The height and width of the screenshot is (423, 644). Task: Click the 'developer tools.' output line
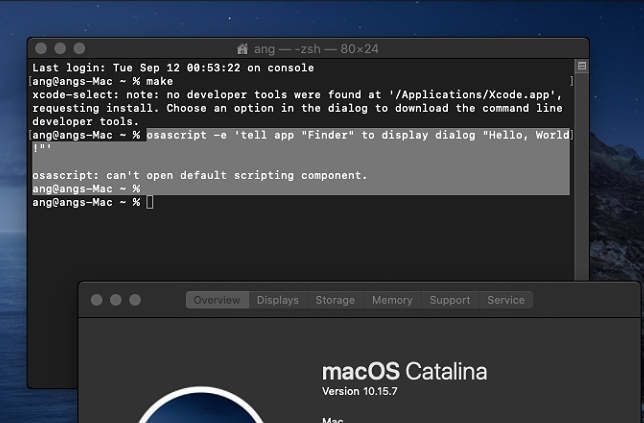pyautogui.click(x=86, y=122)
